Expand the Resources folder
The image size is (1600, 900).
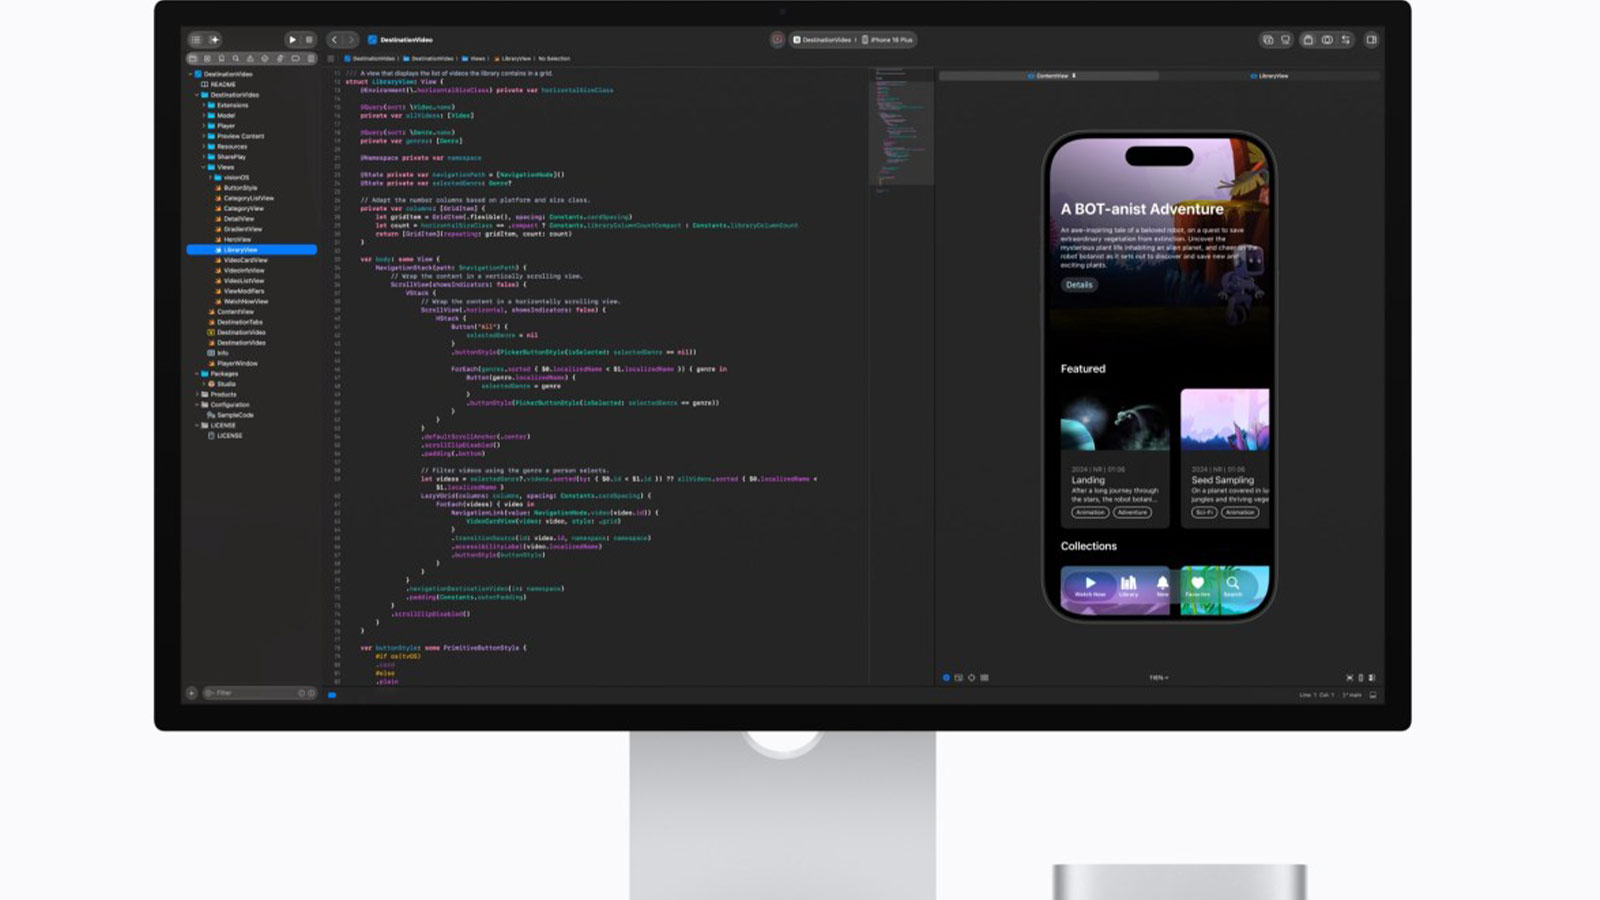coord(204,146)
